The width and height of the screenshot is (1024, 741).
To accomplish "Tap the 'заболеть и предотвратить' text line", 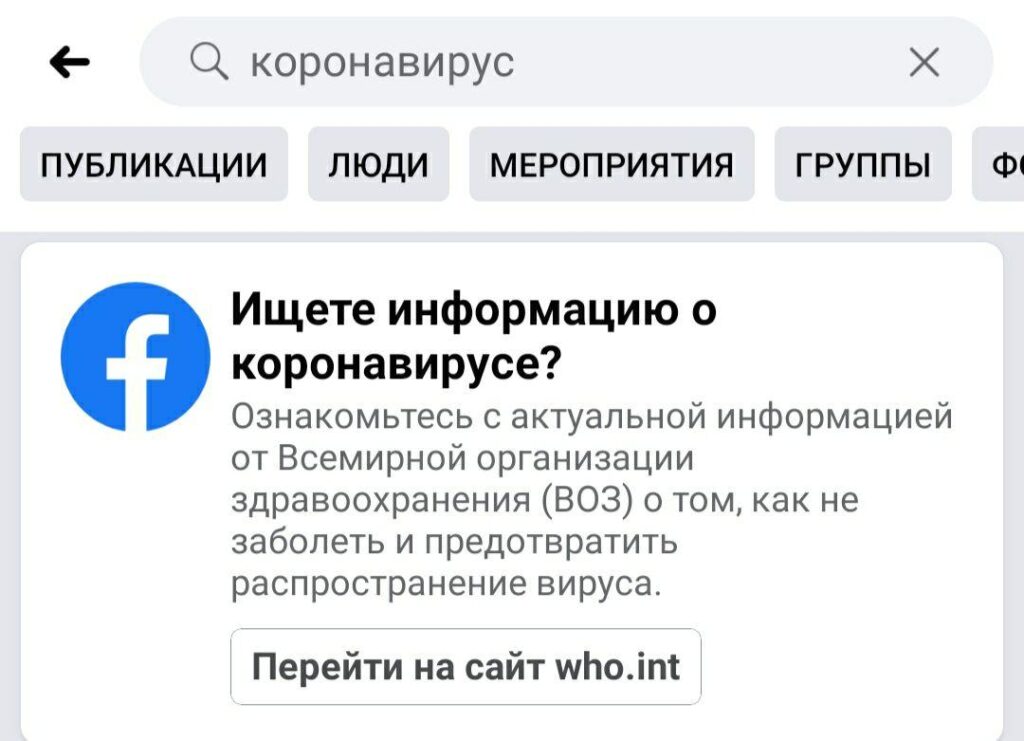I will 454,542.
